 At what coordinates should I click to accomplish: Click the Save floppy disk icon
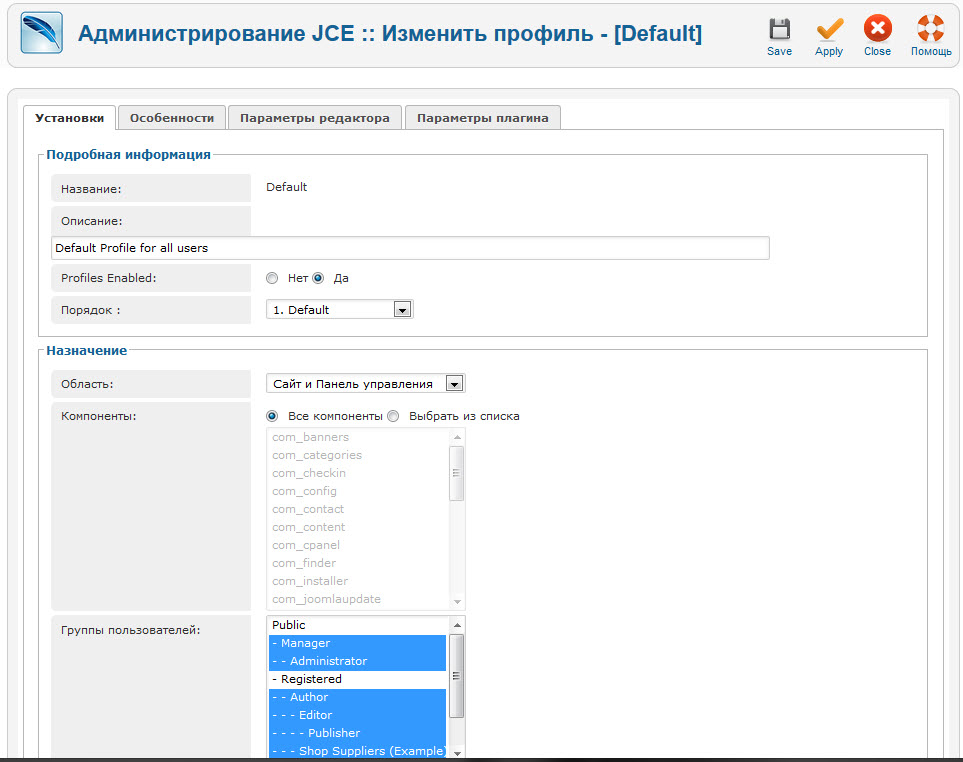coord(779,29)
